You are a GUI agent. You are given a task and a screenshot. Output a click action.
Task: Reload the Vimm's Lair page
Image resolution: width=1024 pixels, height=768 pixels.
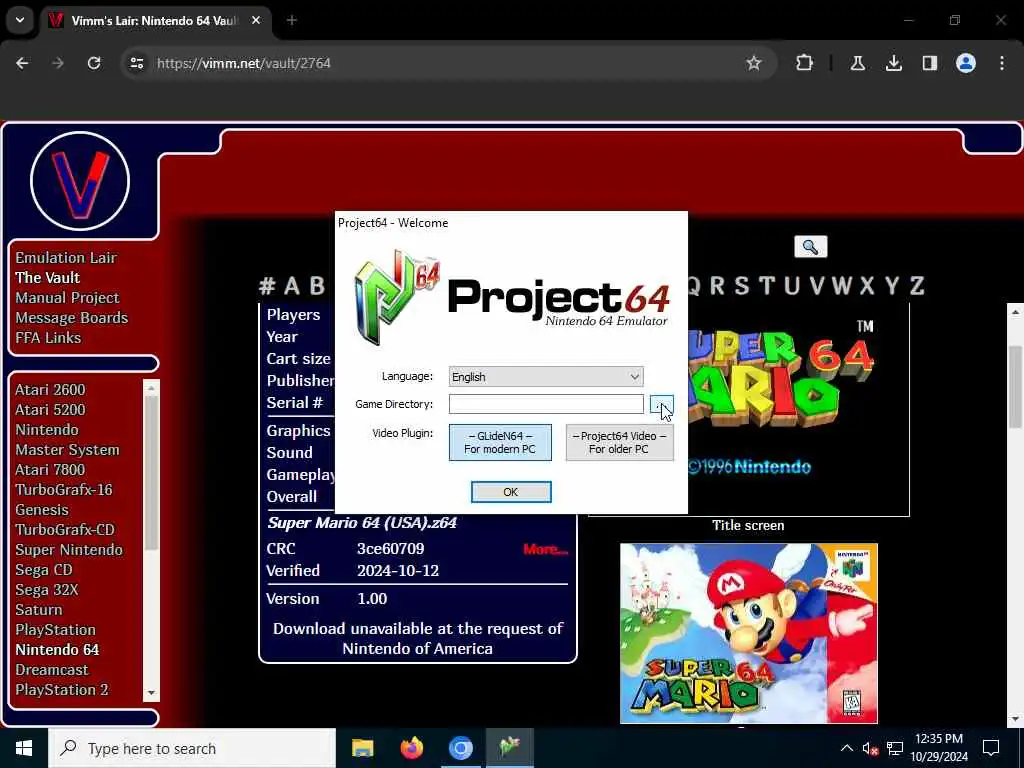pyautogui.click(x=94, y=63)
